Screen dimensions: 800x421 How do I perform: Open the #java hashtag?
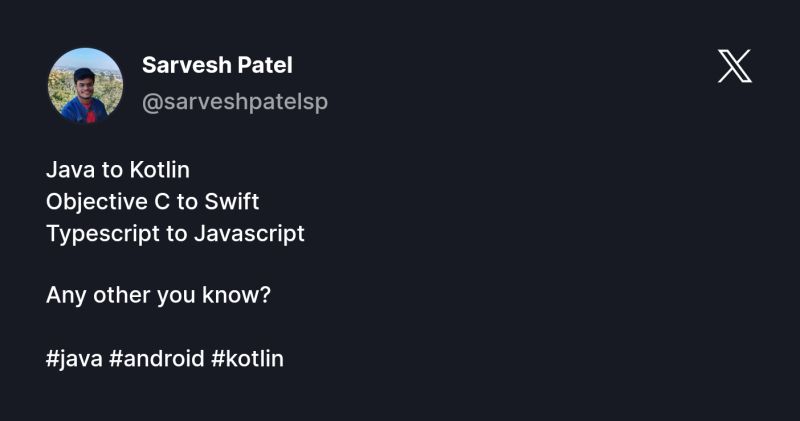point(74,359)
